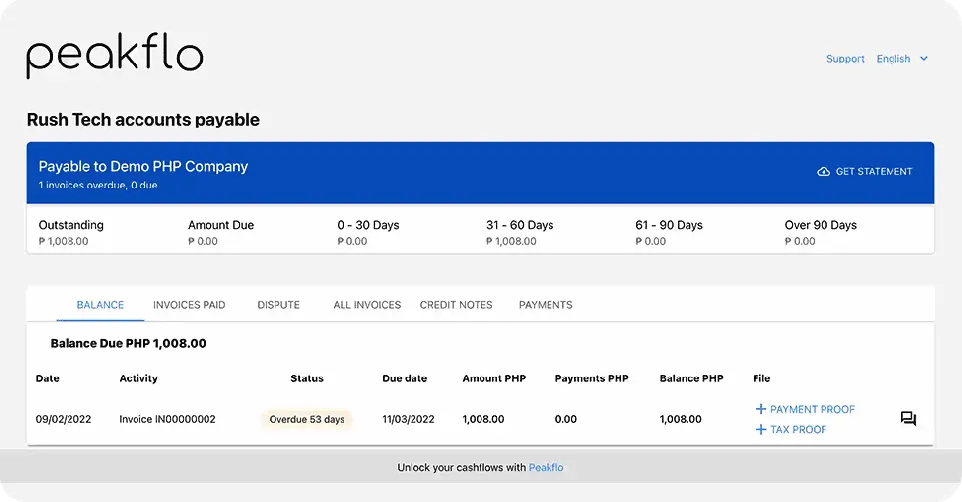The image size is (962, 502).
Task: Click the Overdue 53 days status badge
Action: point(307,419)
